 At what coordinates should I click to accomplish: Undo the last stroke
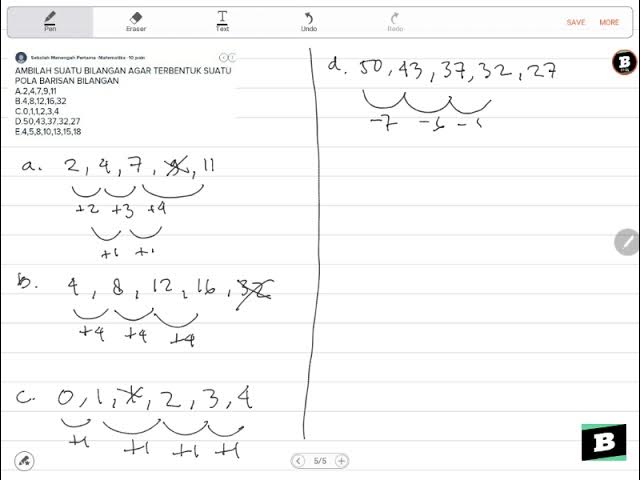(x=309, y=22)
